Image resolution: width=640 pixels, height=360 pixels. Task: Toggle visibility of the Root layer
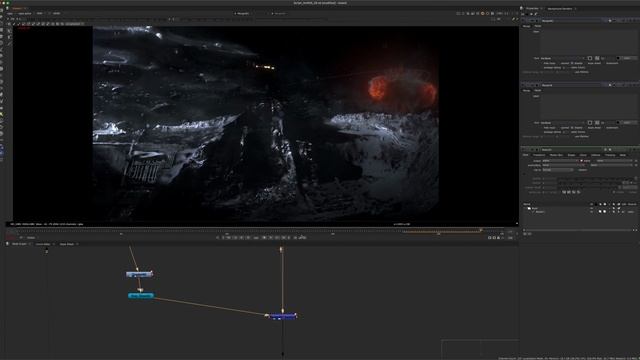591,208
